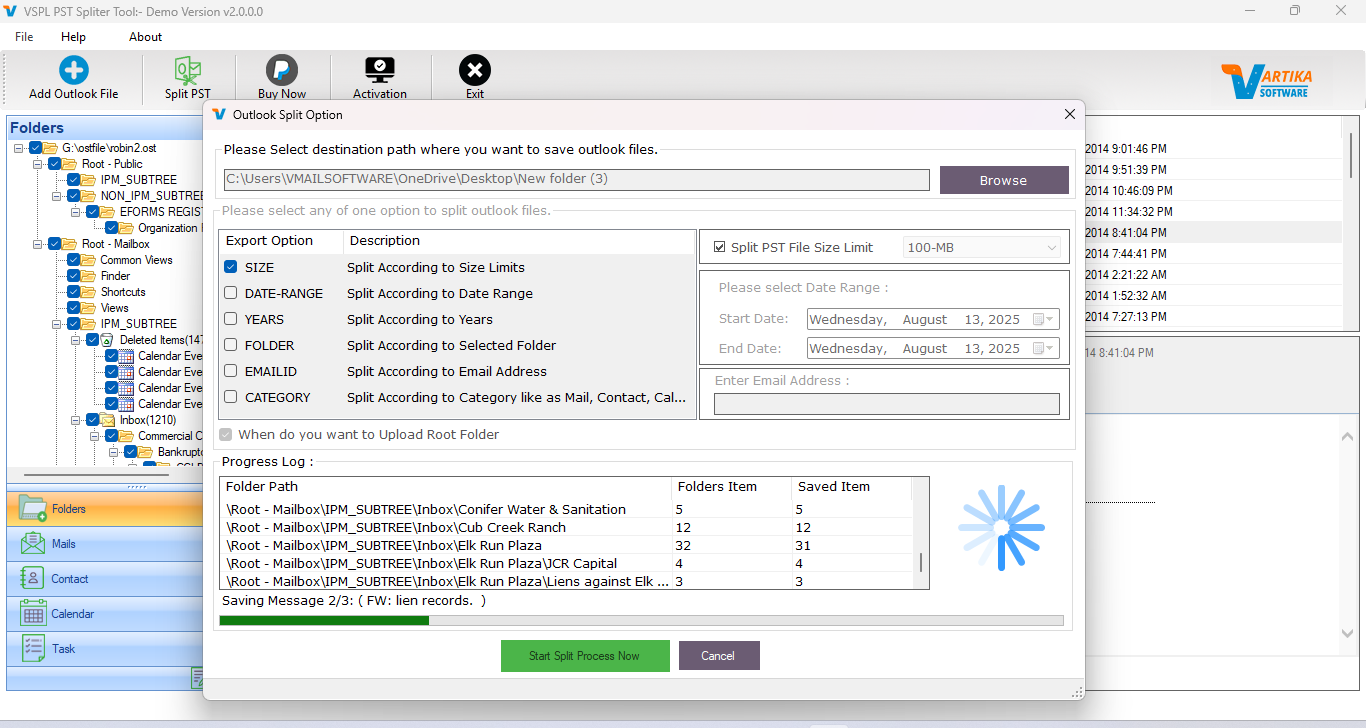This screenshot has height=728, width=1366.
Task: Open the 100-MB size limit dropdown
Action: [x=1051, y=246]
